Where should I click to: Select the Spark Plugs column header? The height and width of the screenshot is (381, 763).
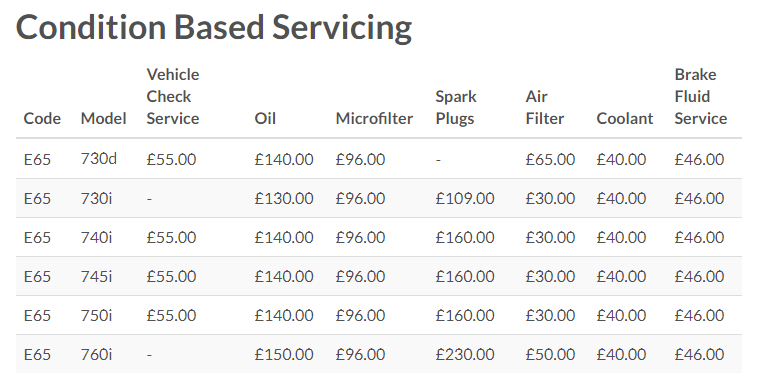tap(456, 108)
